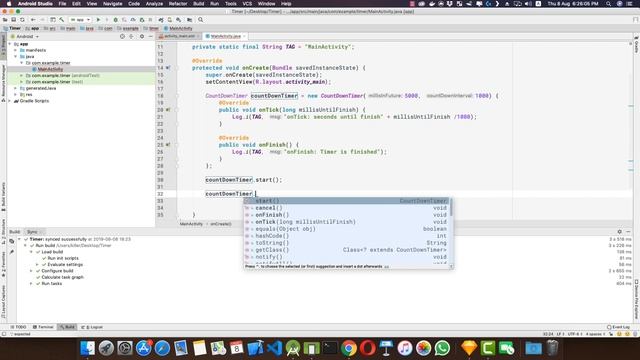This screenshot has width=640, height=360.
Task: Open Google Chrome from the Dock
Action: (x=349, y=348)
